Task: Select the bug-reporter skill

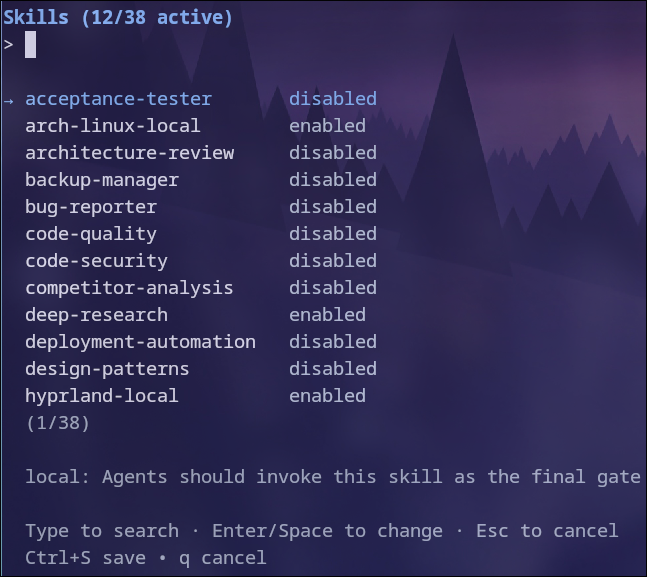Action: pyautogui.click(x=91, y=207)
